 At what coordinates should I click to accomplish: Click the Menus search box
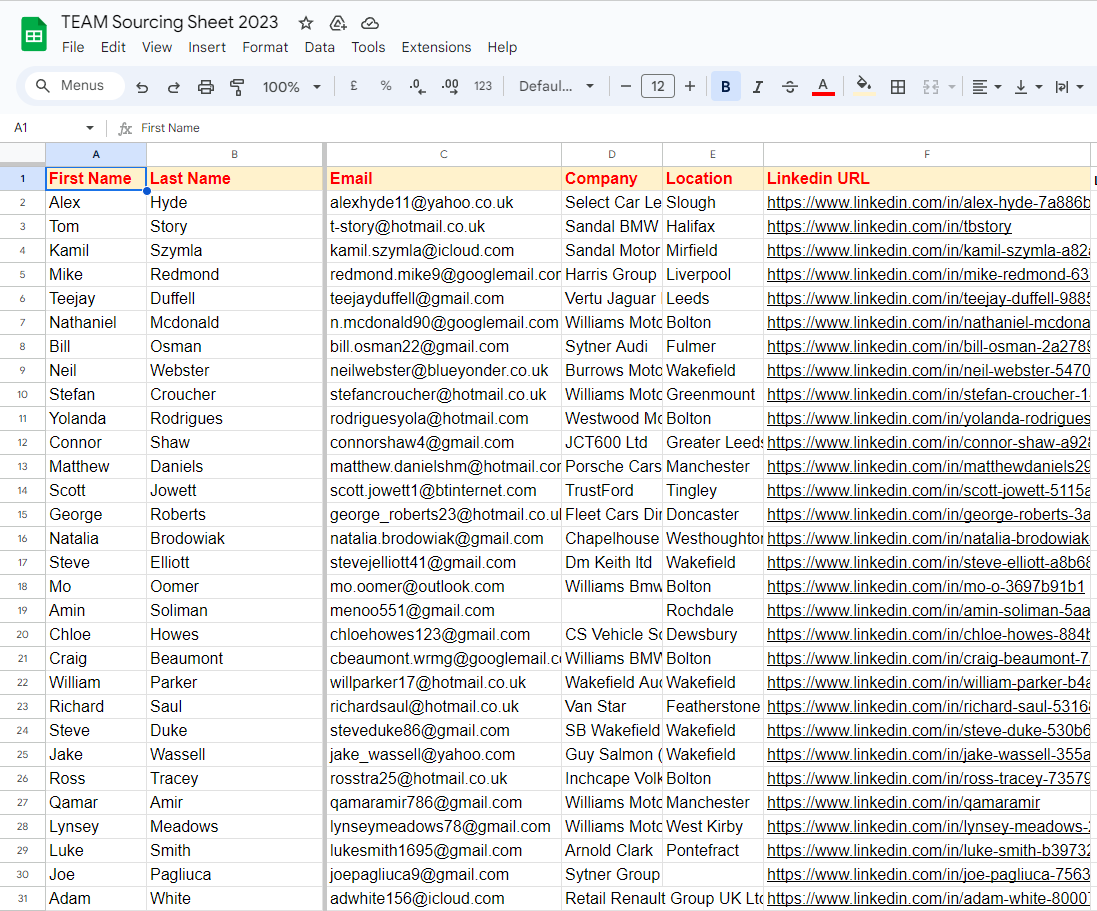click(75, 85)
